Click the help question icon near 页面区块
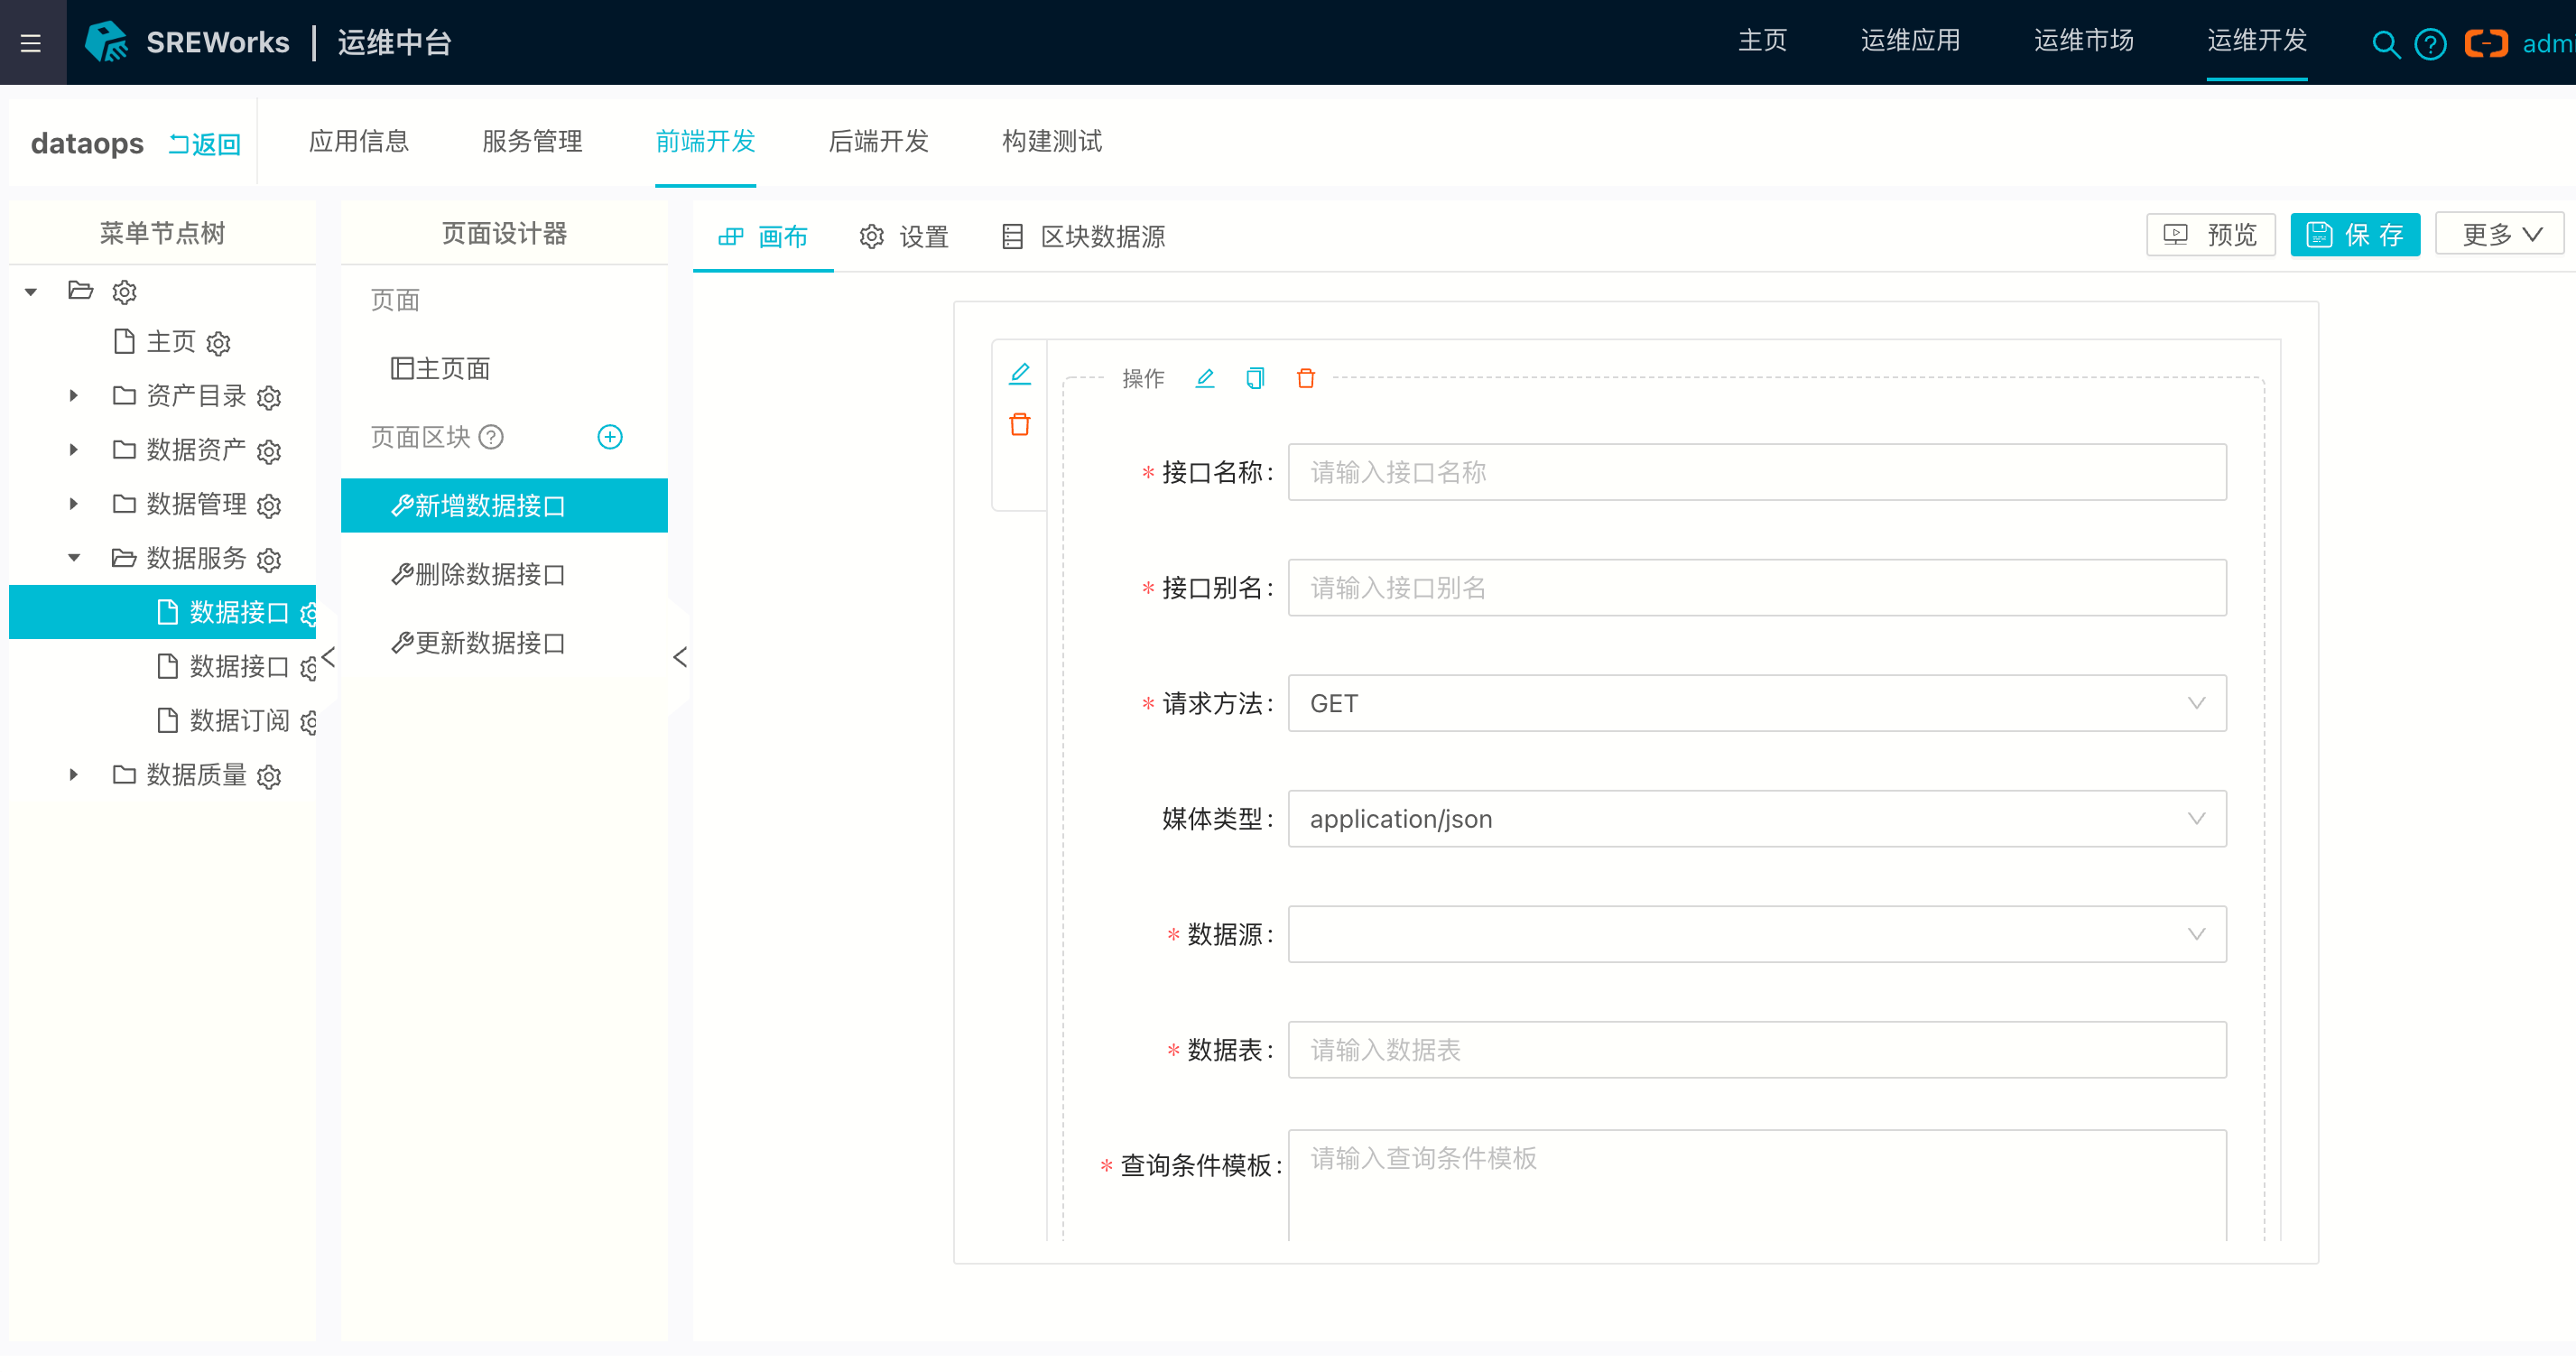The image size is (2576, 1372). click(490, 437)
